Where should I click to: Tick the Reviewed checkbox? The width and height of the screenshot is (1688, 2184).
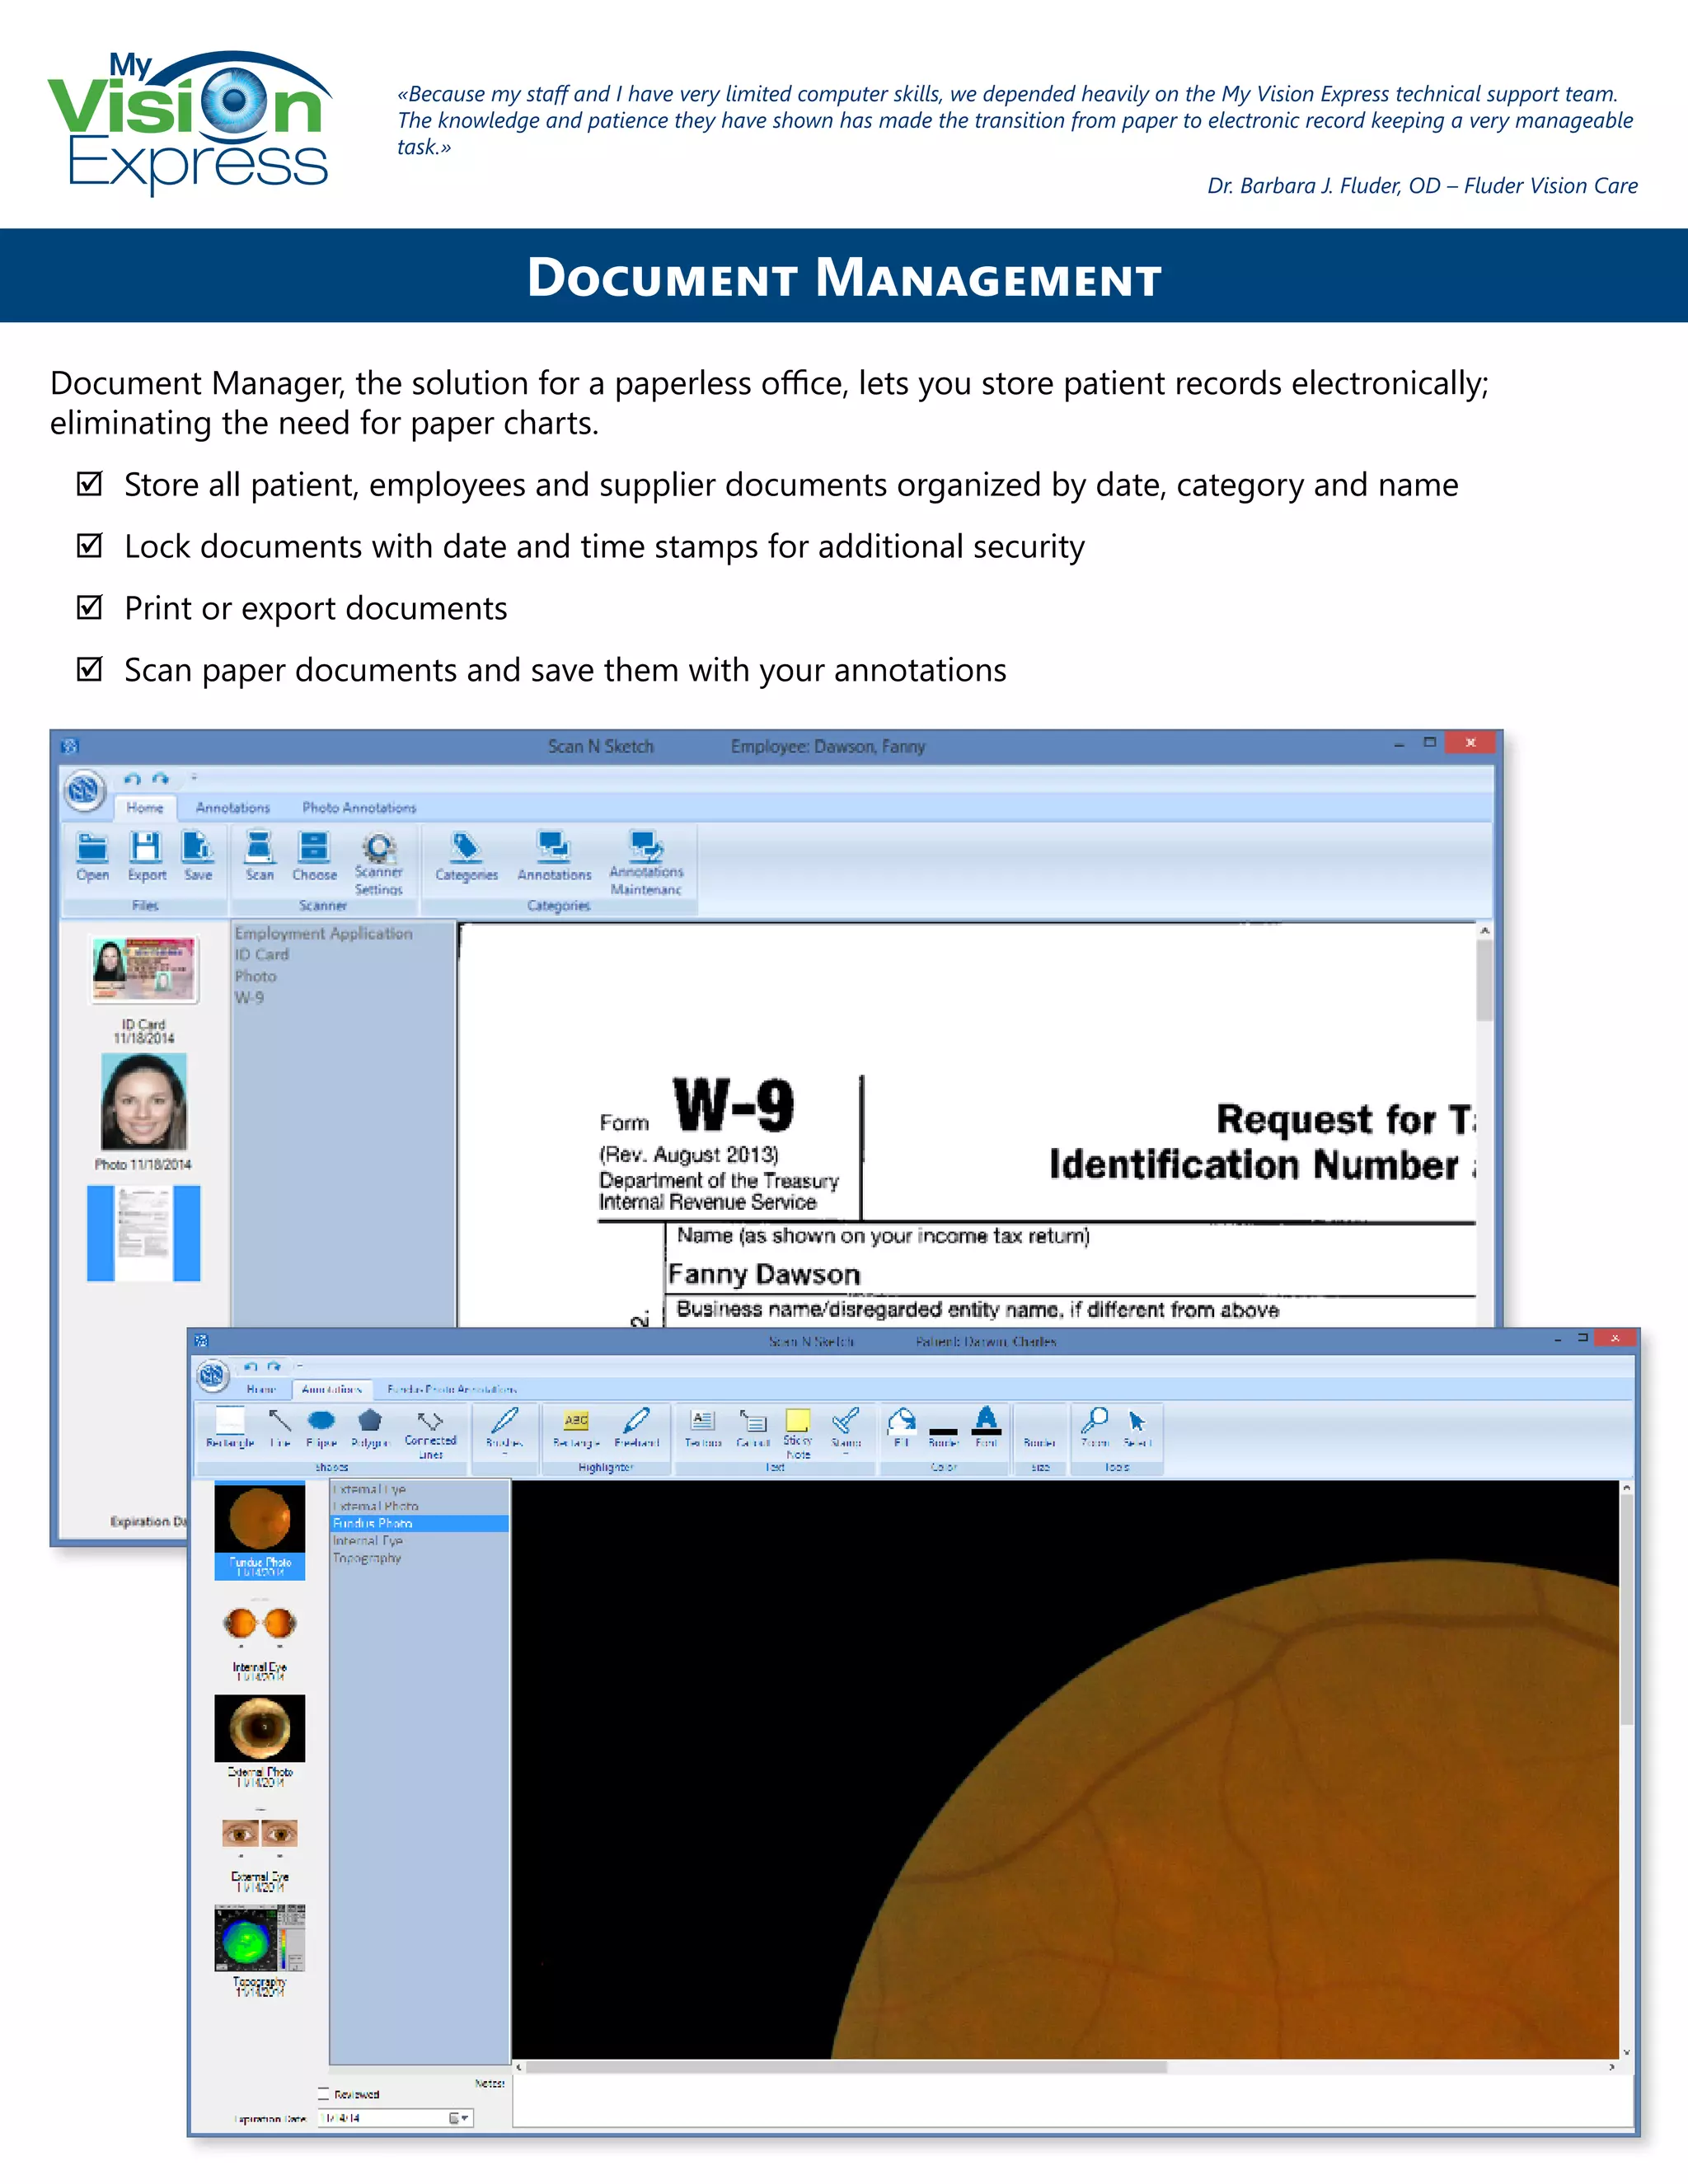323,2093
